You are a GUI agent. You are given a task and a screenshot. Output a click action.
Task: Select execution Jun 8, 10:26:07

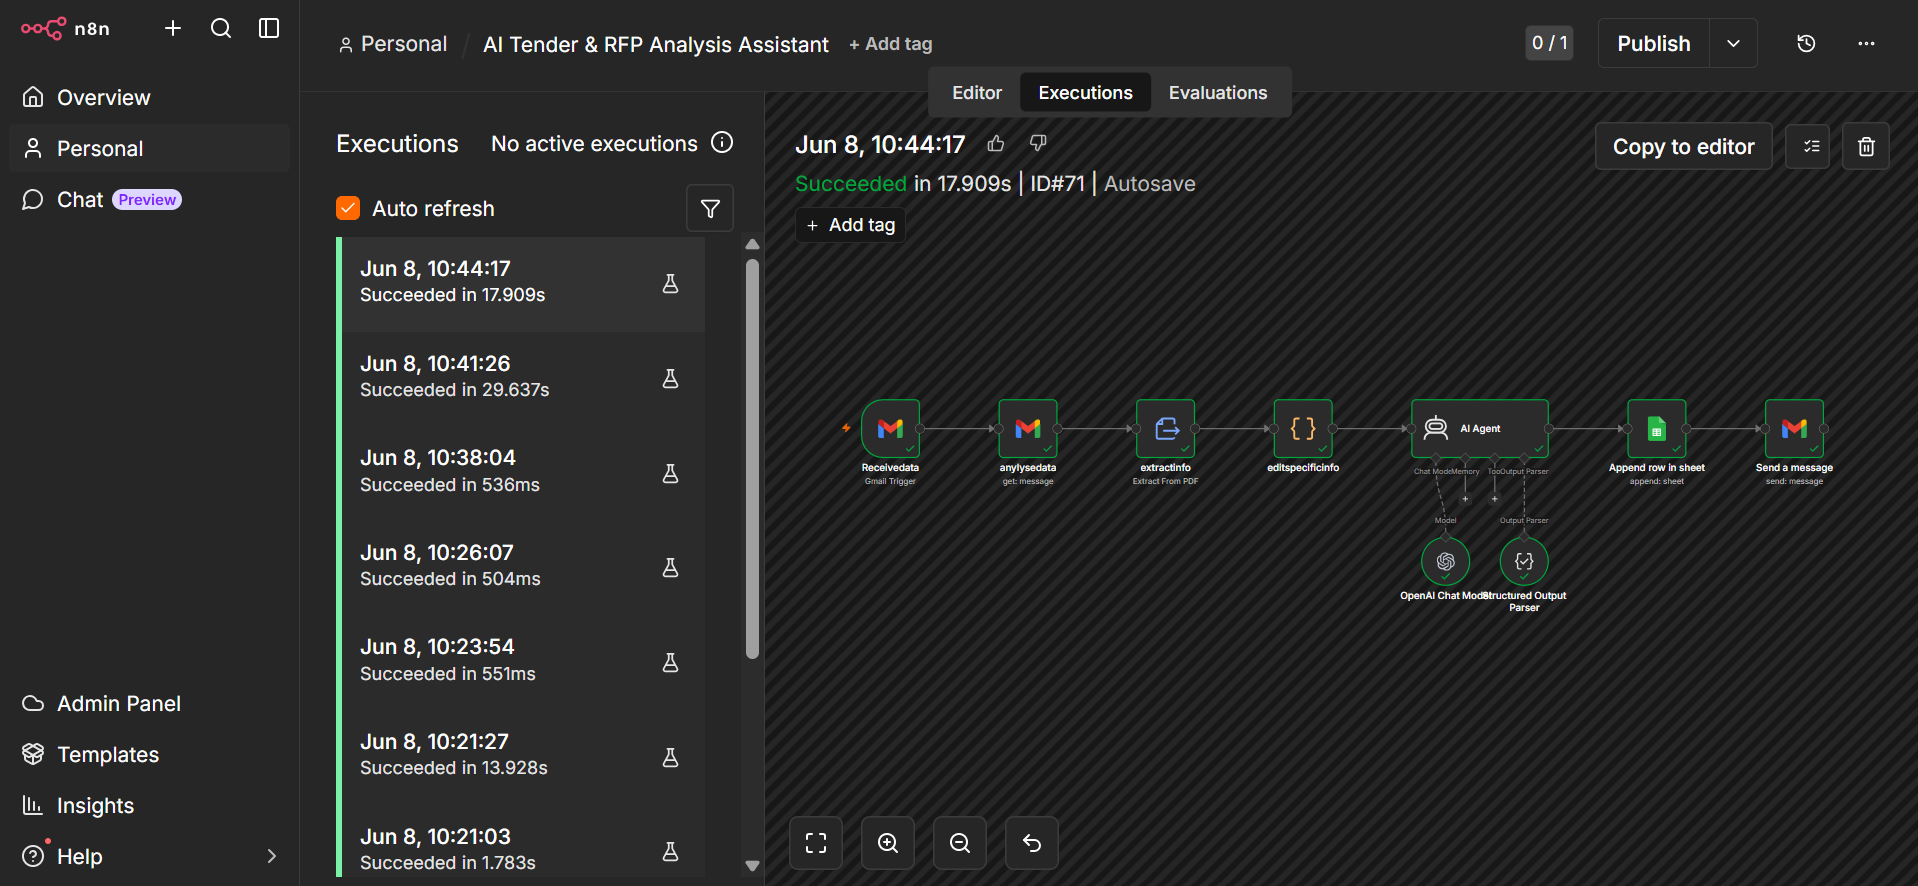point(523,568)
